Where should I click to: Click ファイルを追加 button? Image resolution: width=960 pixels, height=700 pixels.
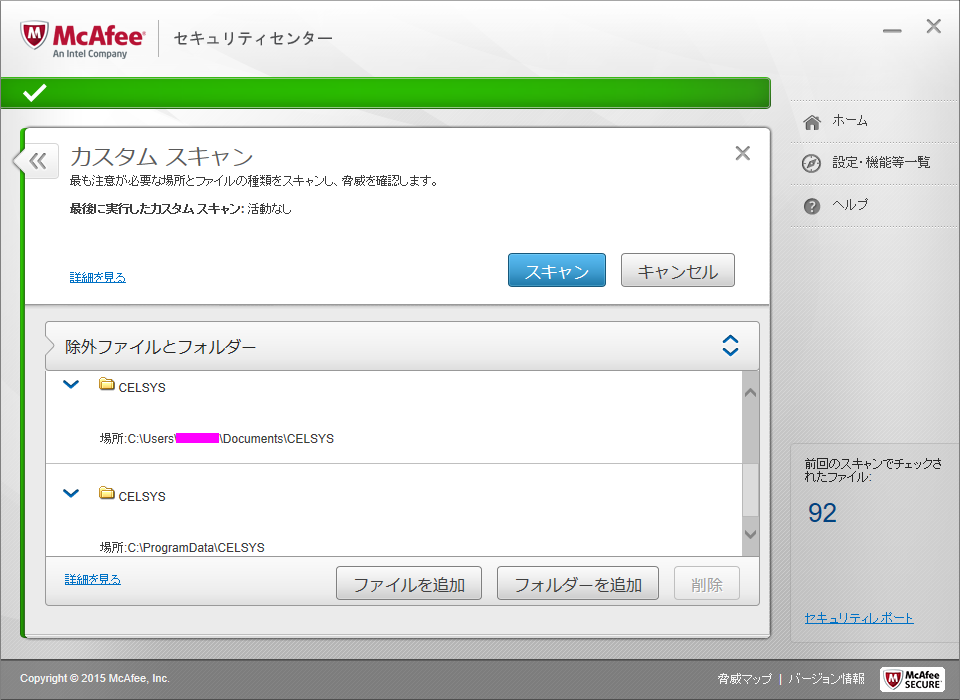pyautogui.click(x=409, y=584)
